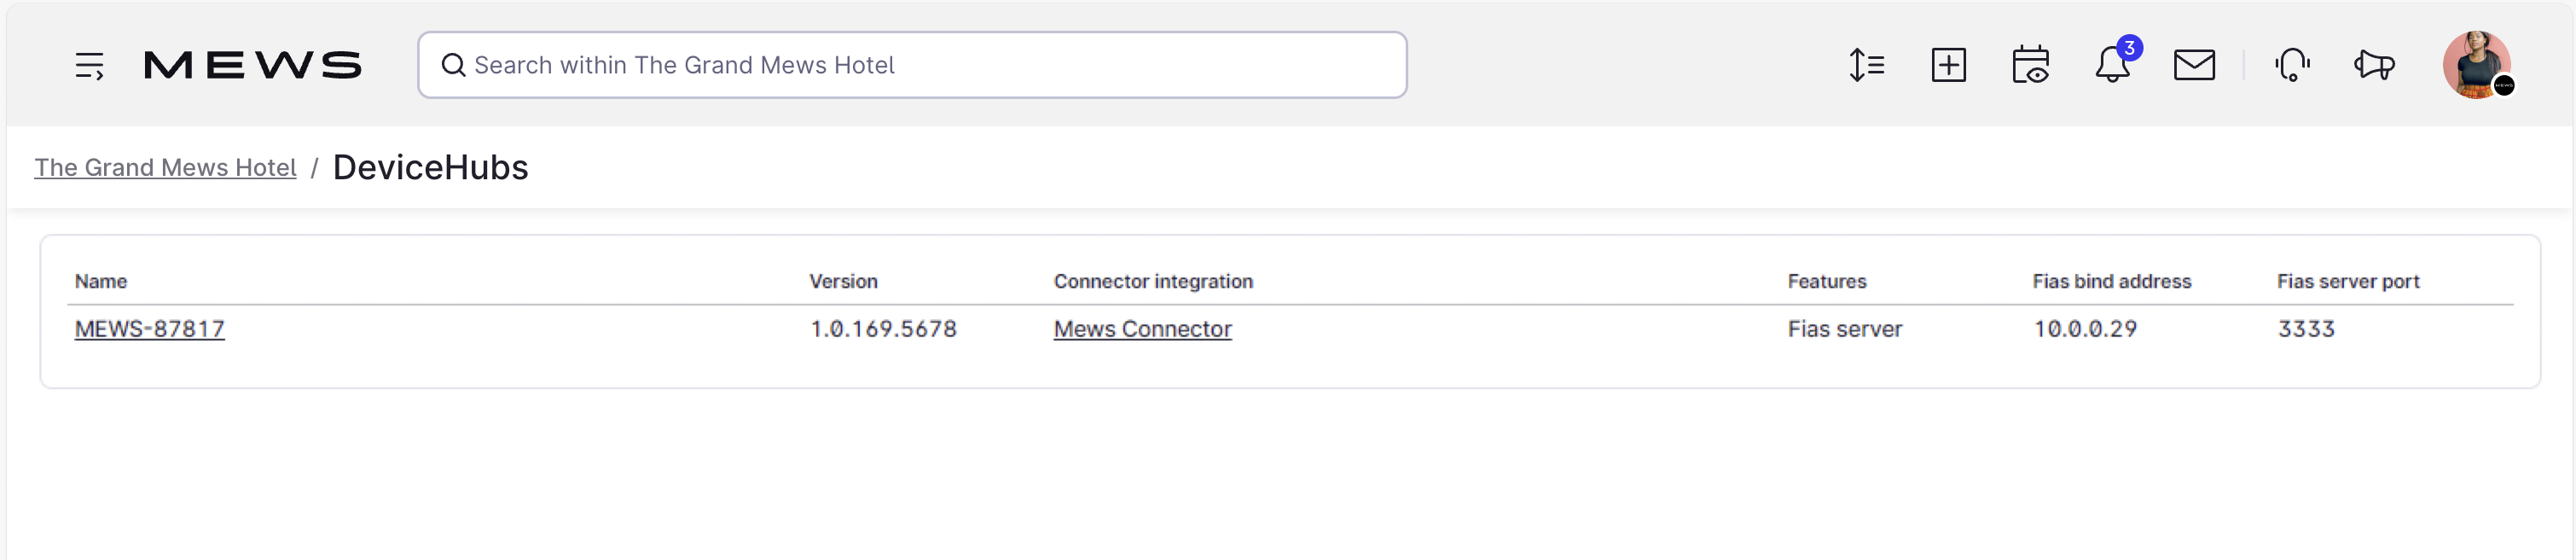Open the sidebar navigation menu
2576x560 pixels.
pyautogui.click(x=90, y=64)
